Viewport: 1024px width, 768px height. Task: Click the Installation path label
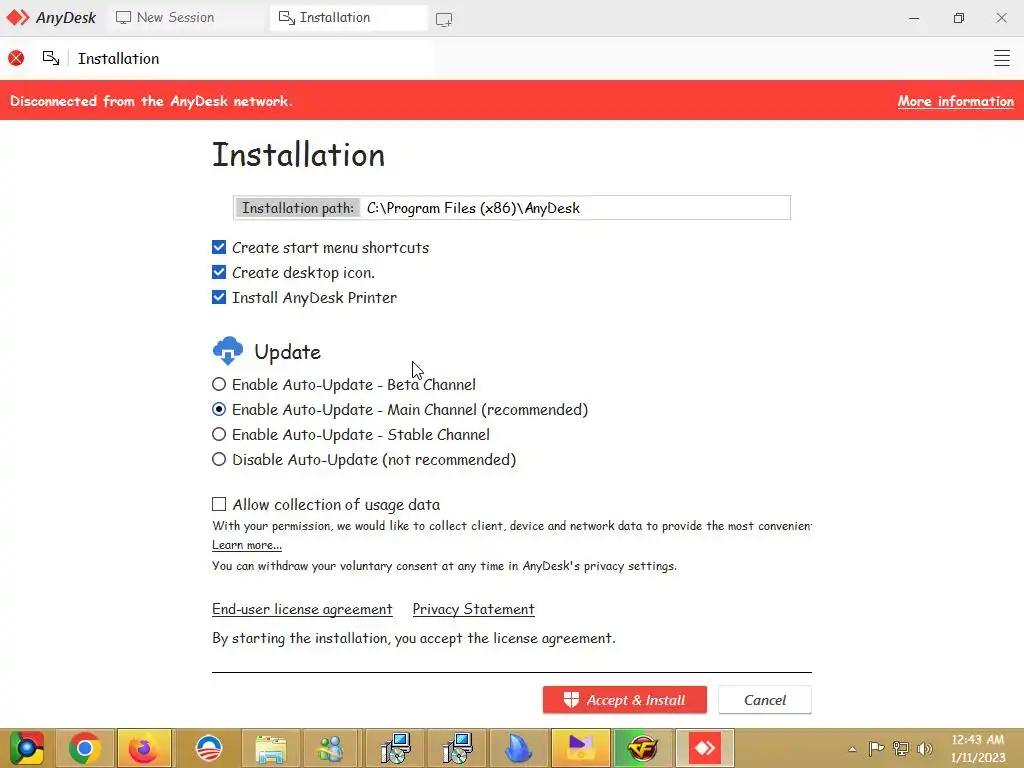[298, 208]
